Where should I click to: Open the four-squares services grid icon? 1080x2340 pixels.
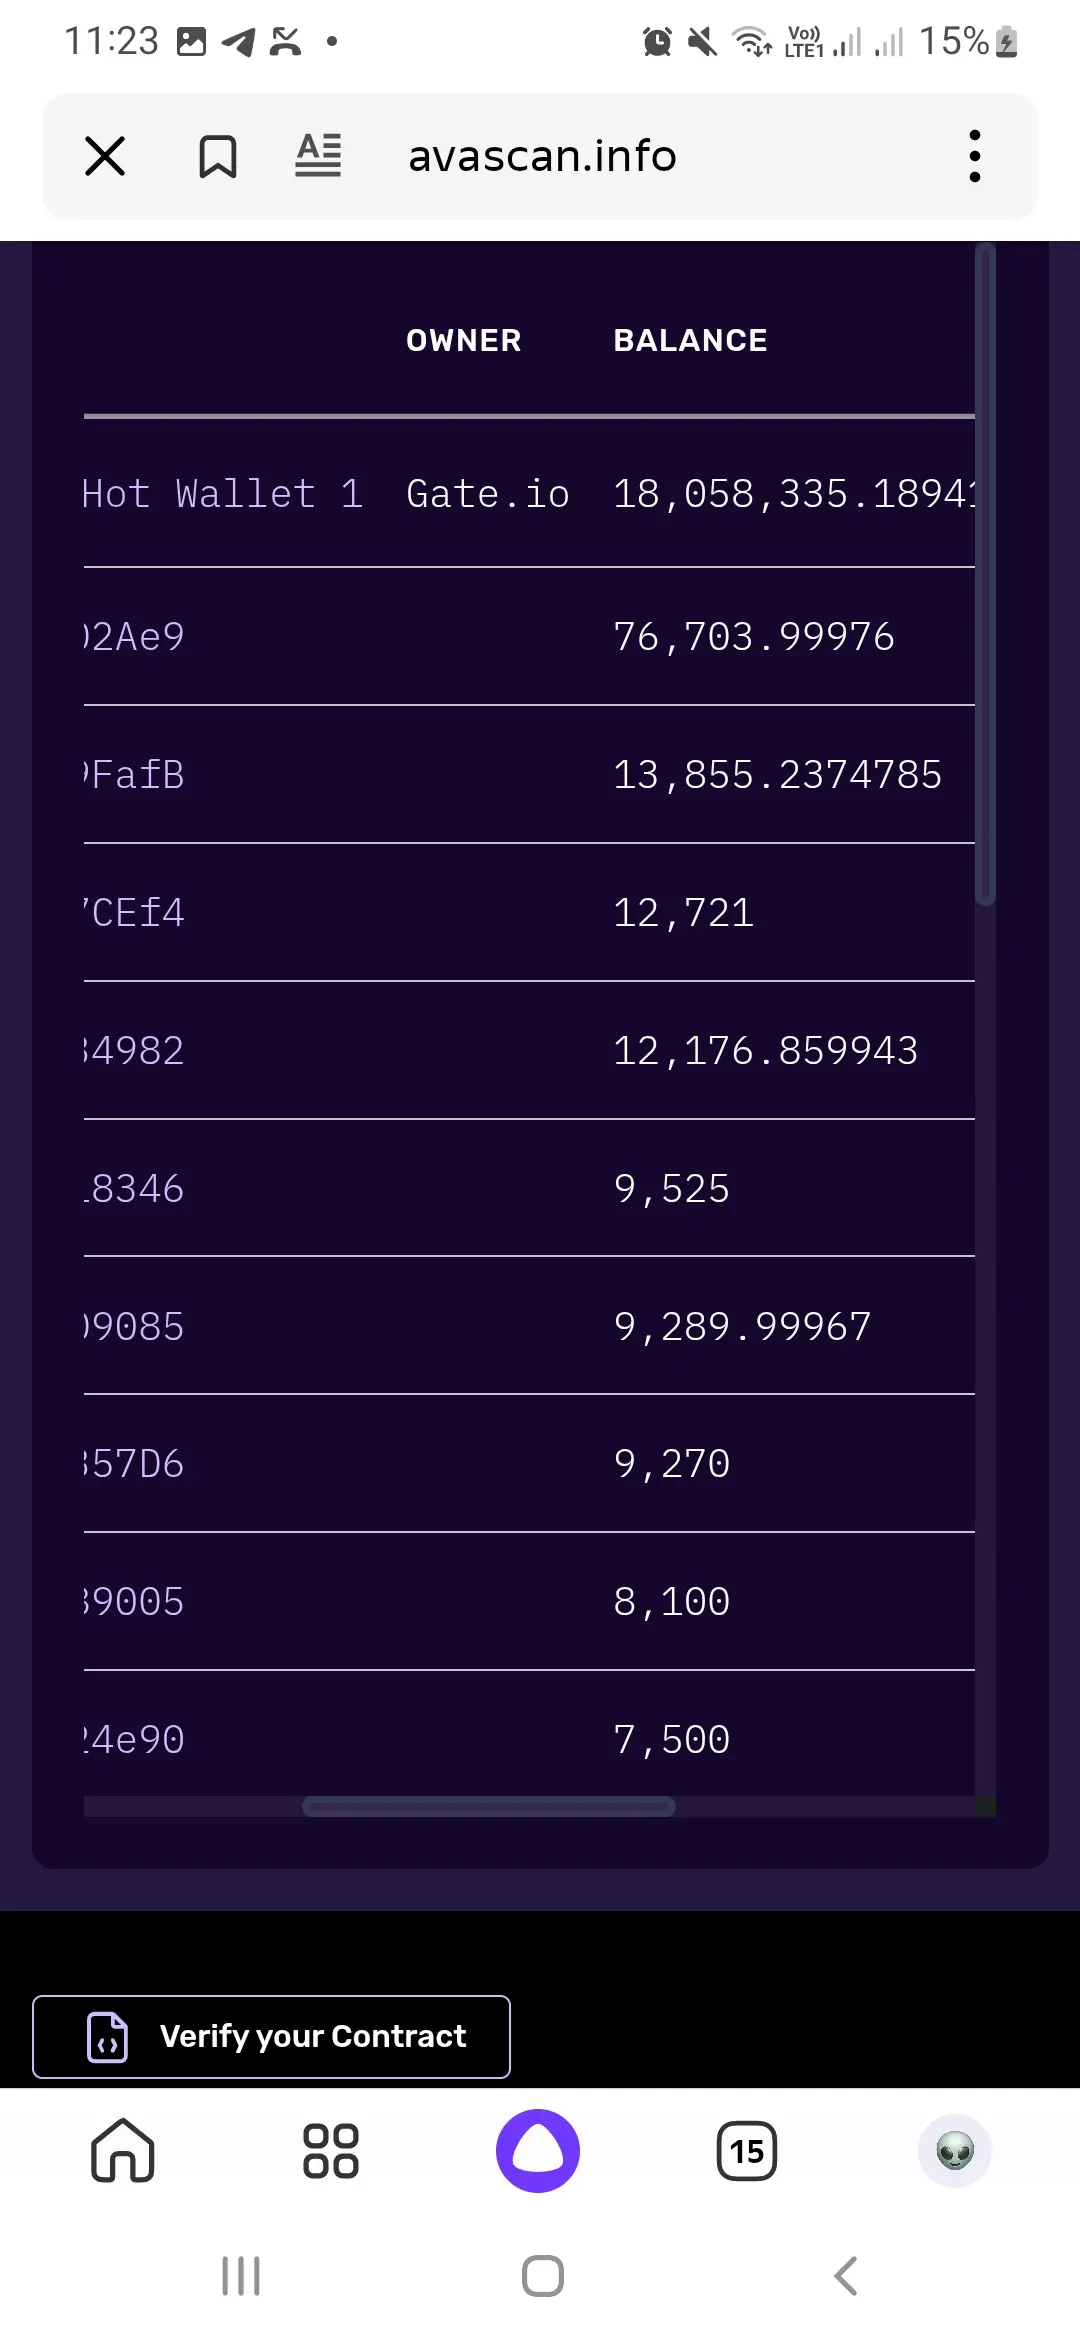[331, 2151]
